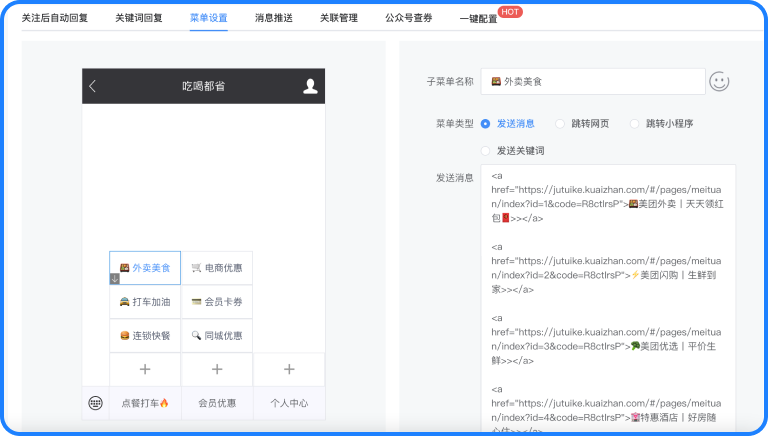Select the 发送消息 radio option
Viewport: 768px width, 436px height.
(x=485, y=124)
